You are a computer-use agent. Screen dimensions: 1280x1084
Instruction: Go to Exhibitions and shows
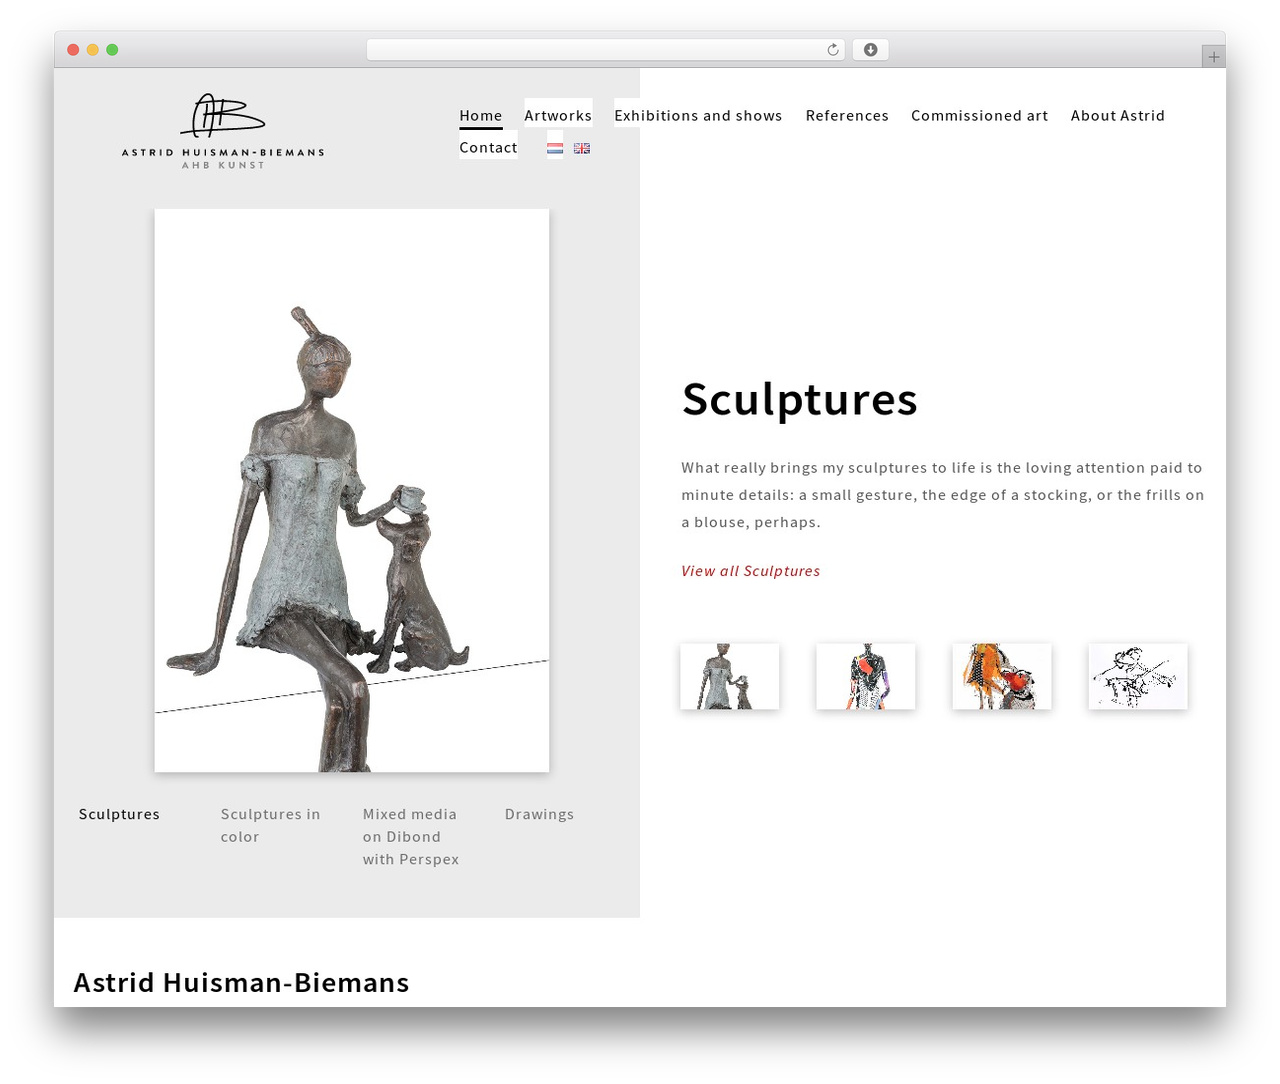tap(698, 116)
